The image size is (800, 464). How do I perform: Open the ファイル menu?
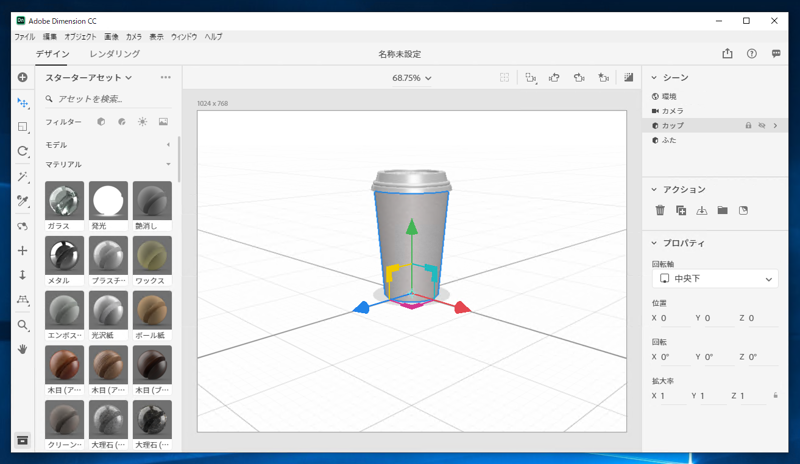click(x=24, y=37)
